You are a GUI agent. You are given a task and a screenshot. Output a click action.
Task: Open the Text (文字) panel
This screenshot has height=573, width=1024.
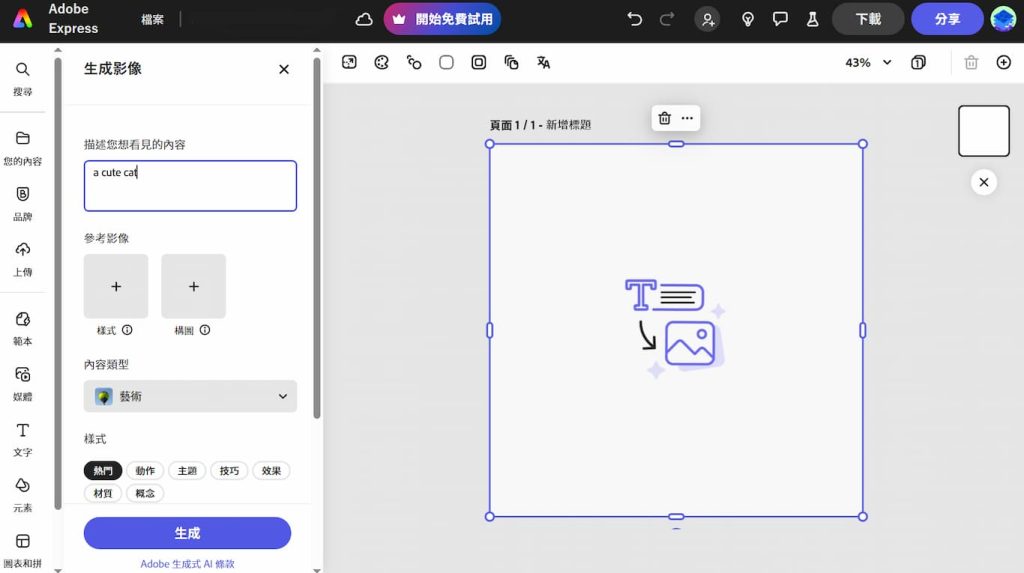[x=23, y=440]
